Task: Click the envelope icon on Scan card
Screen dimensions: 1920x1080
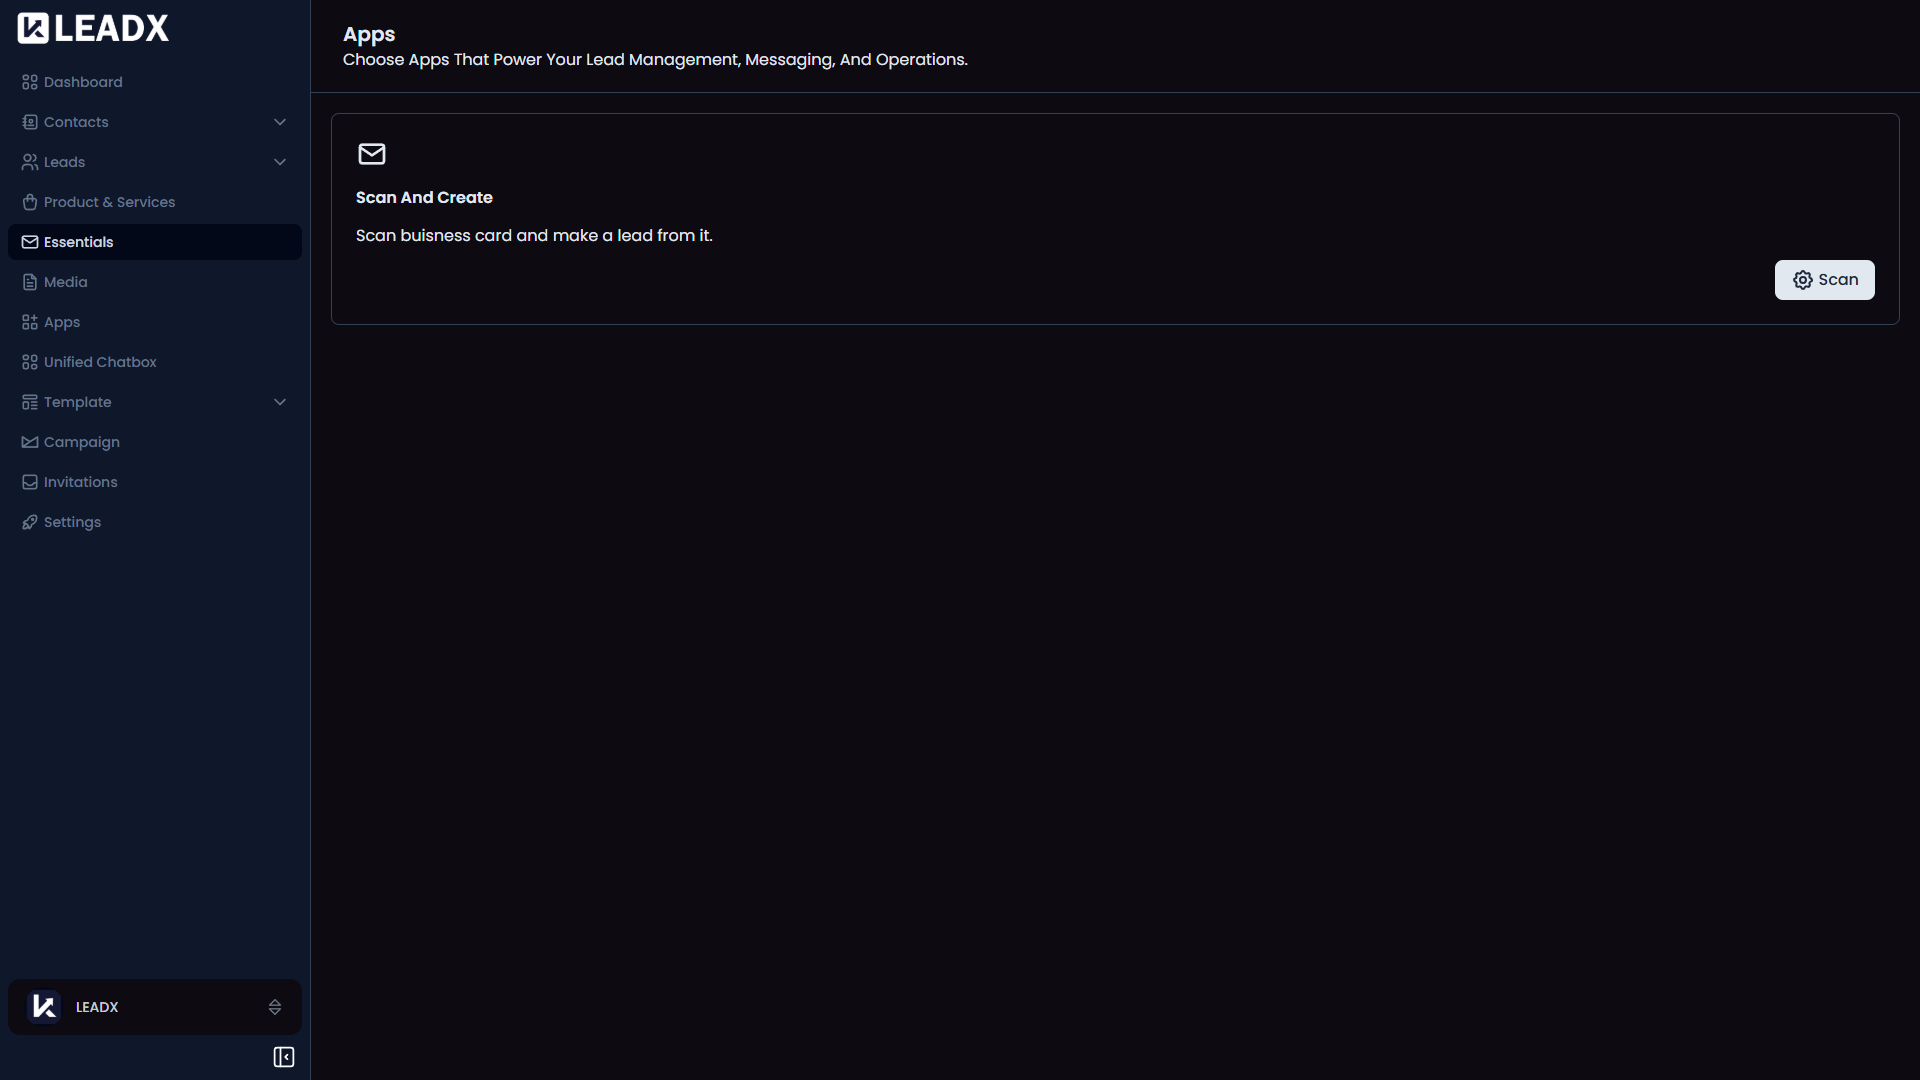Action: pos(372,154)
